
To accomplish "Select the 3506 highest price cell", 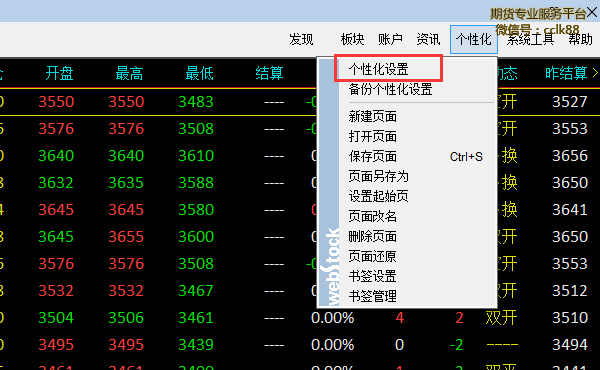I will [126, 318].
